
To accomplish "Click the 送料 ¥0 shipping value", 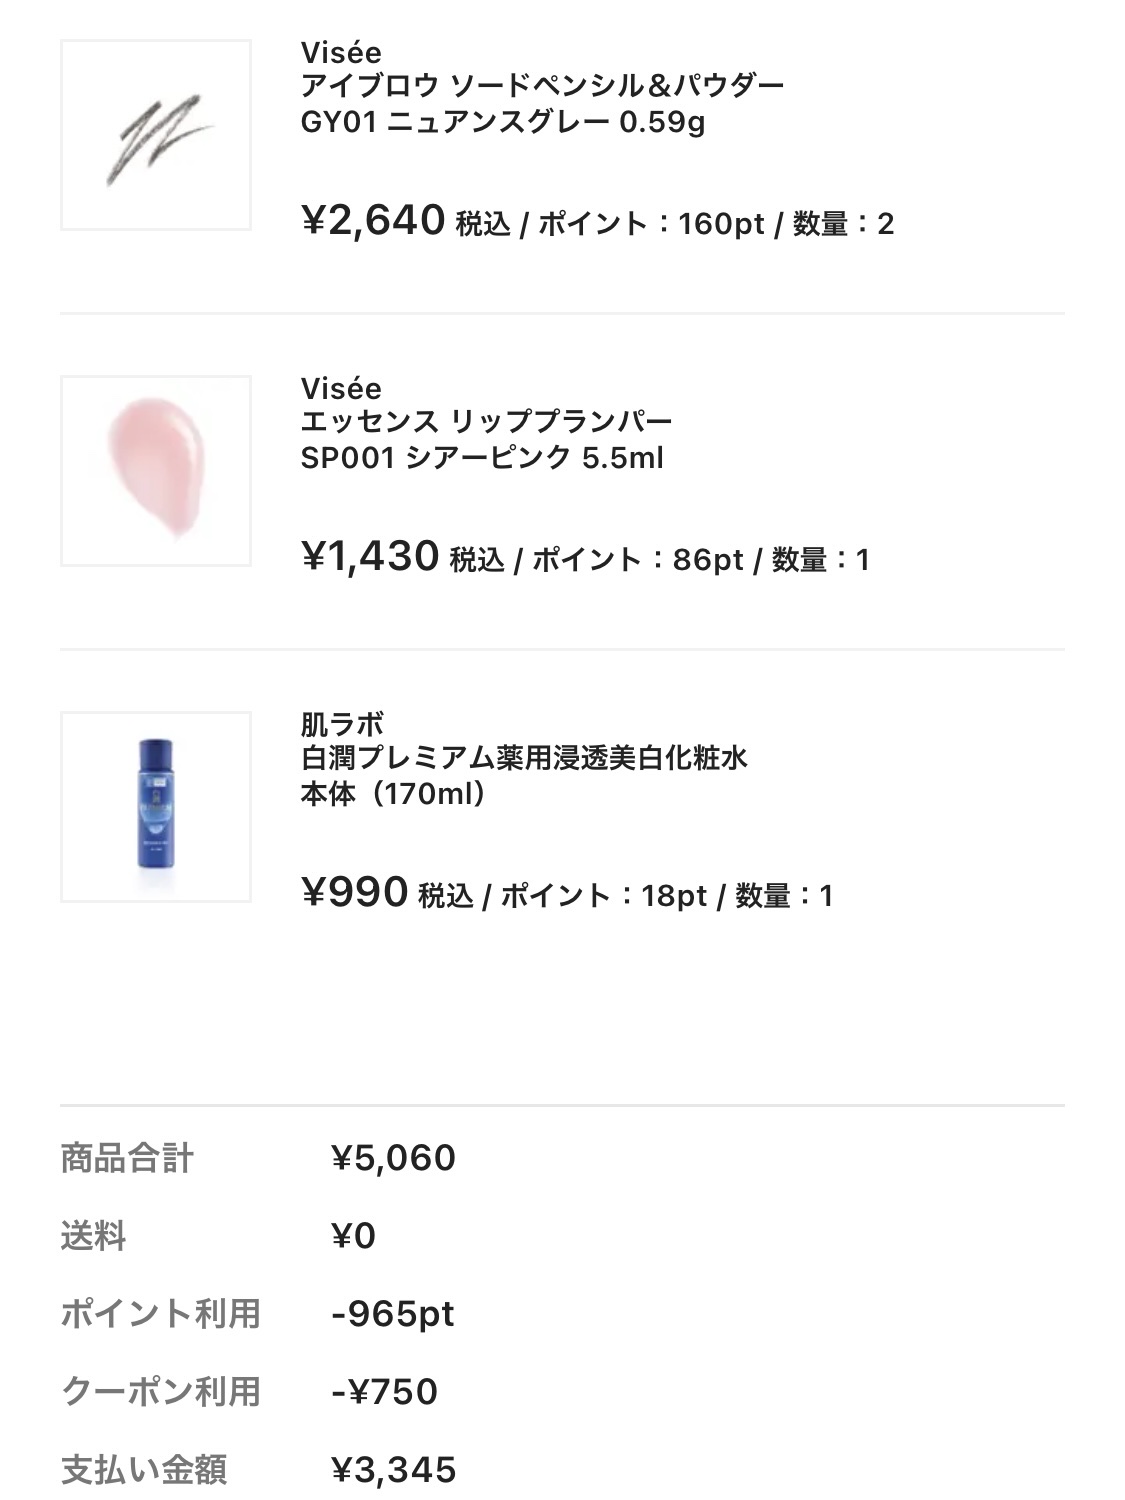I will (x=353, y=1236).
